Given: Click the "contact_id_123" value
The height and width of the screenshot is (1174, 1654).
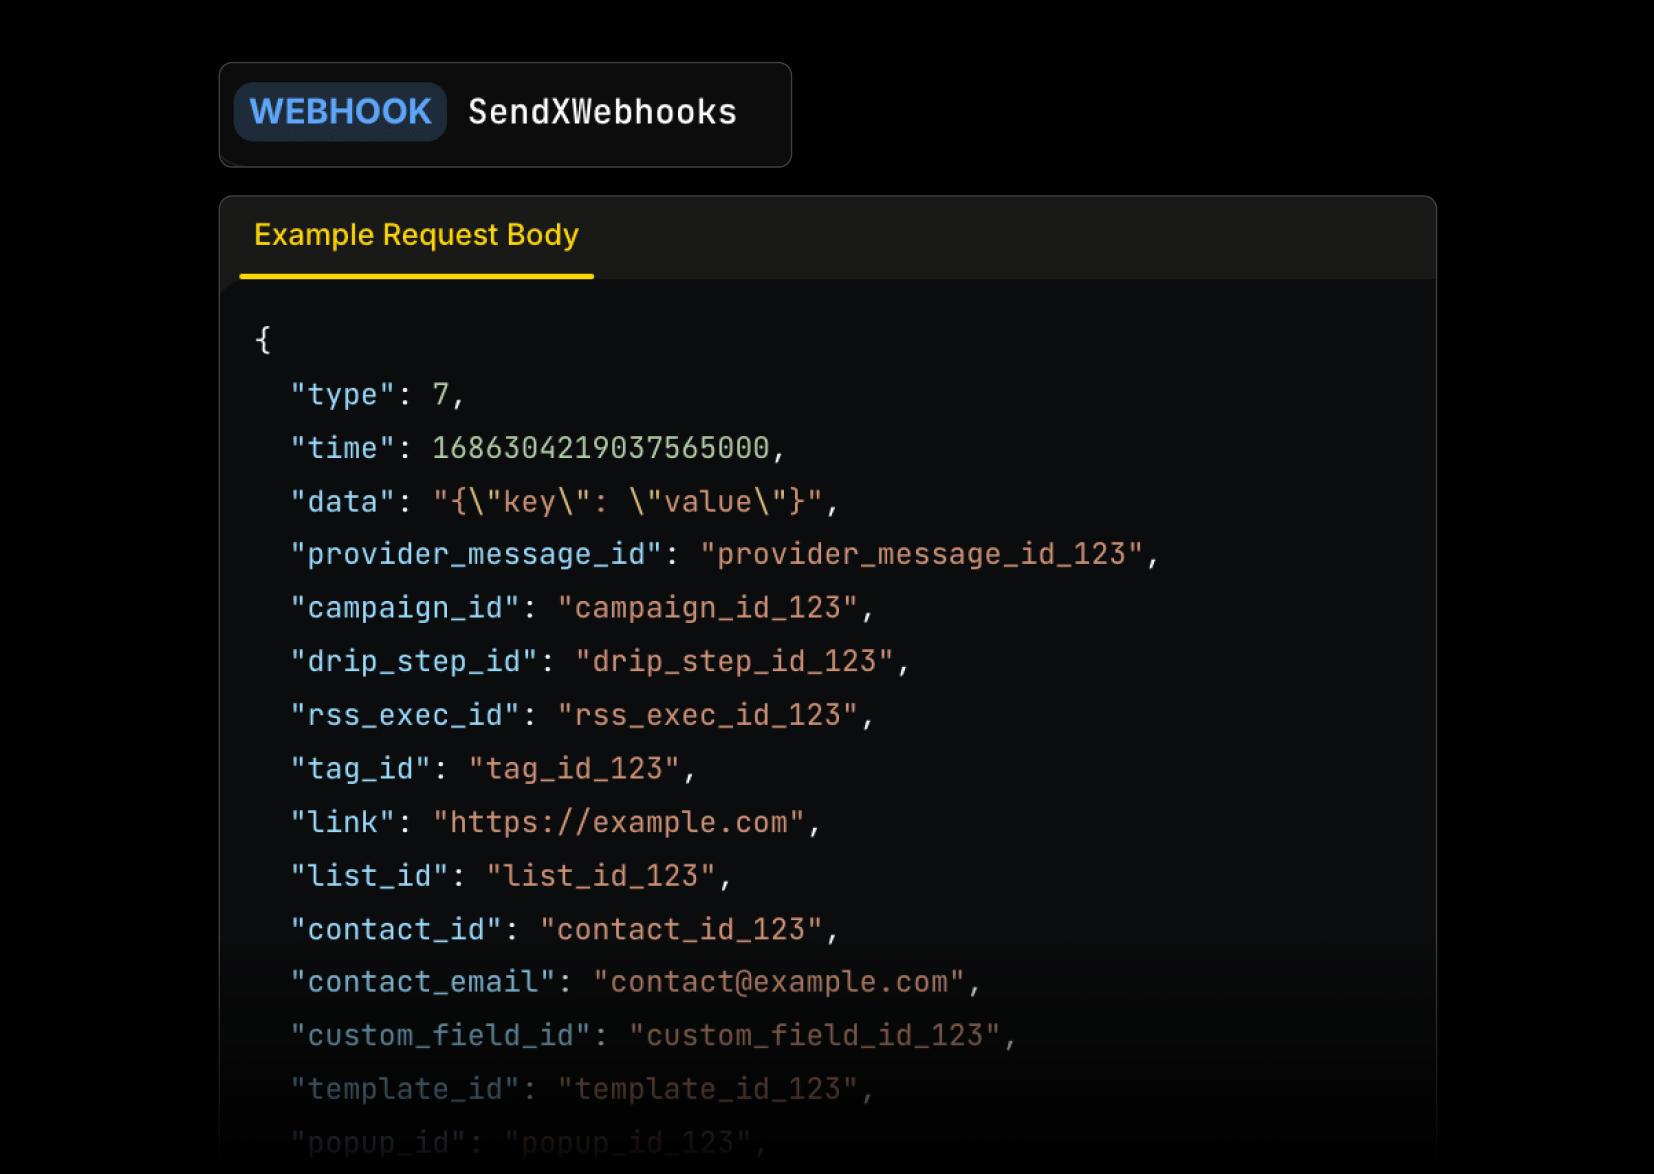Looking at the screenshot, I should 681,929.
